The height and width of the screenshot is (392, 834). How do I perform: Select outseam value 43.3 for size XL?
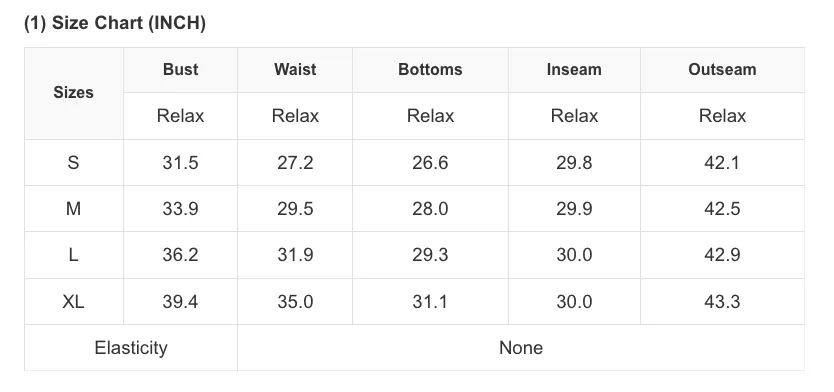722,302
